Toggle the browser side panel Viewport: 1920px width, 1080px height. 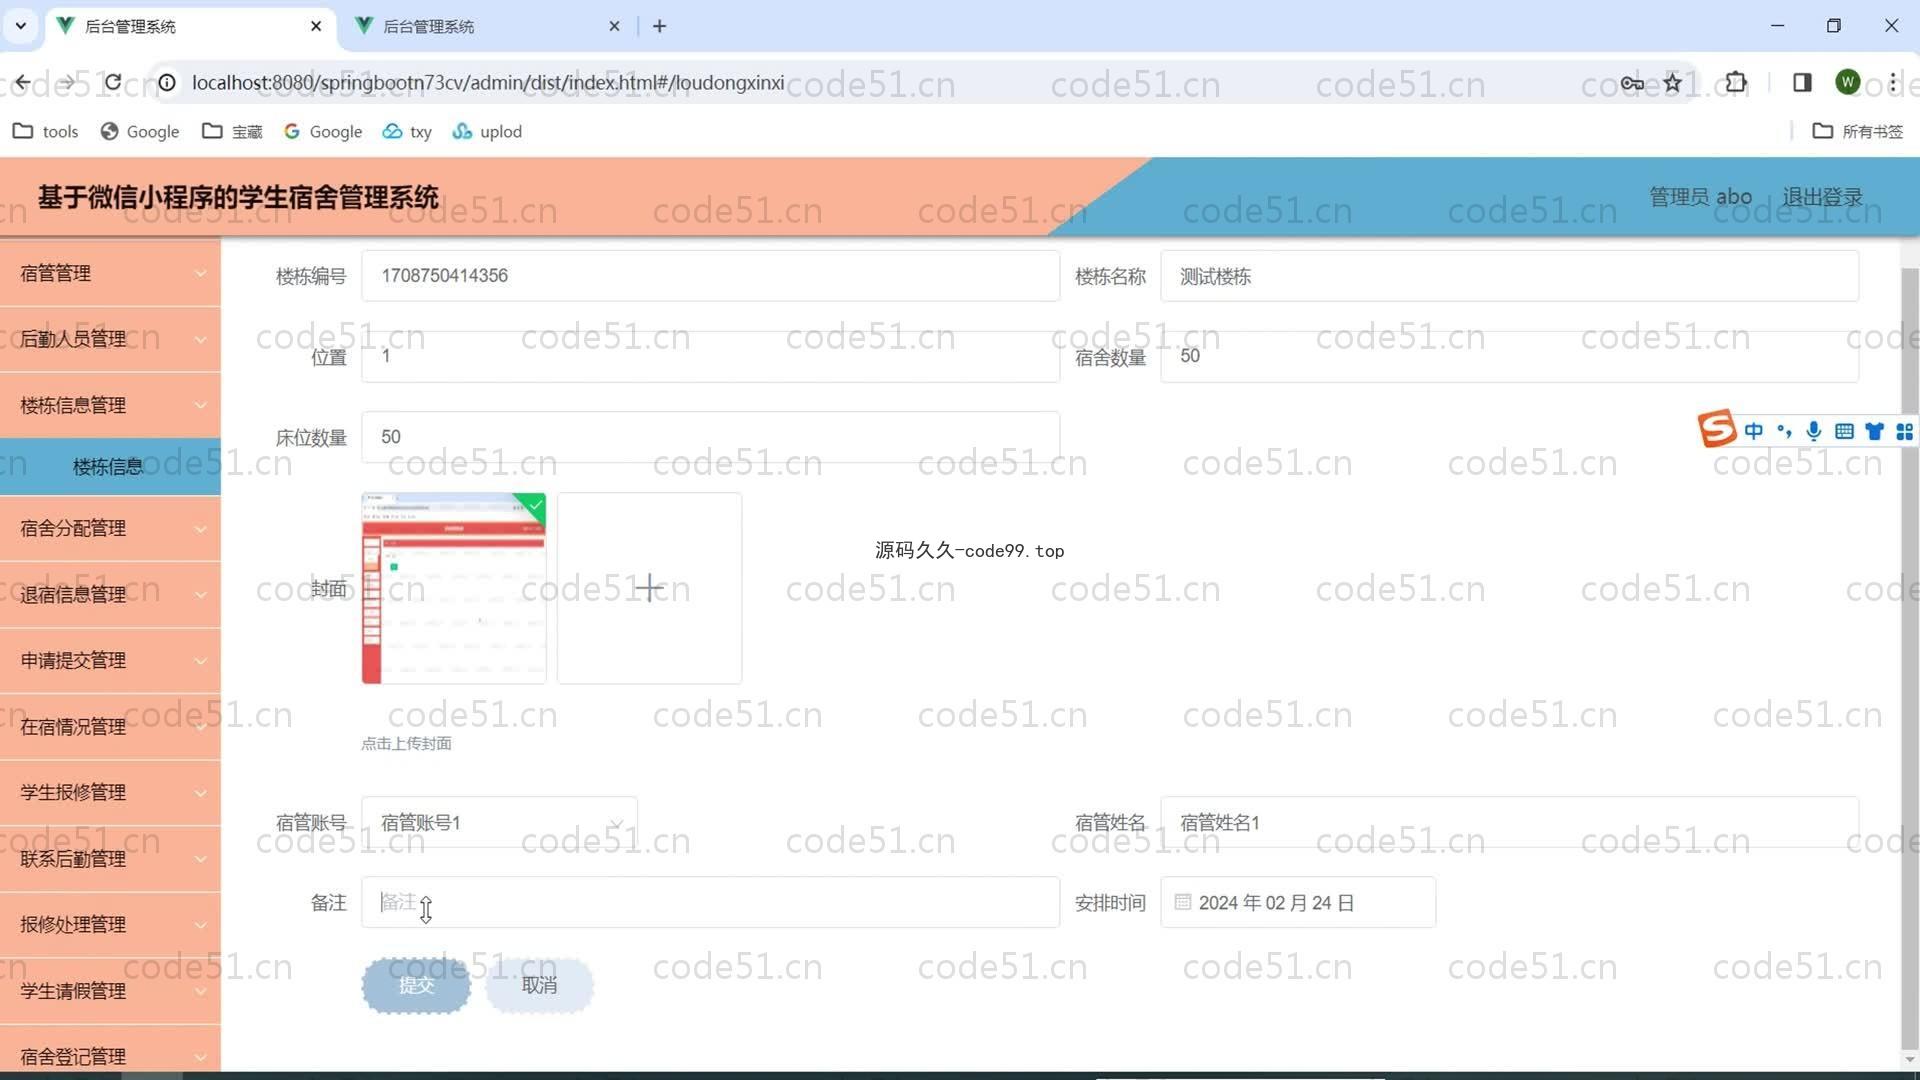coord(1802,82)
